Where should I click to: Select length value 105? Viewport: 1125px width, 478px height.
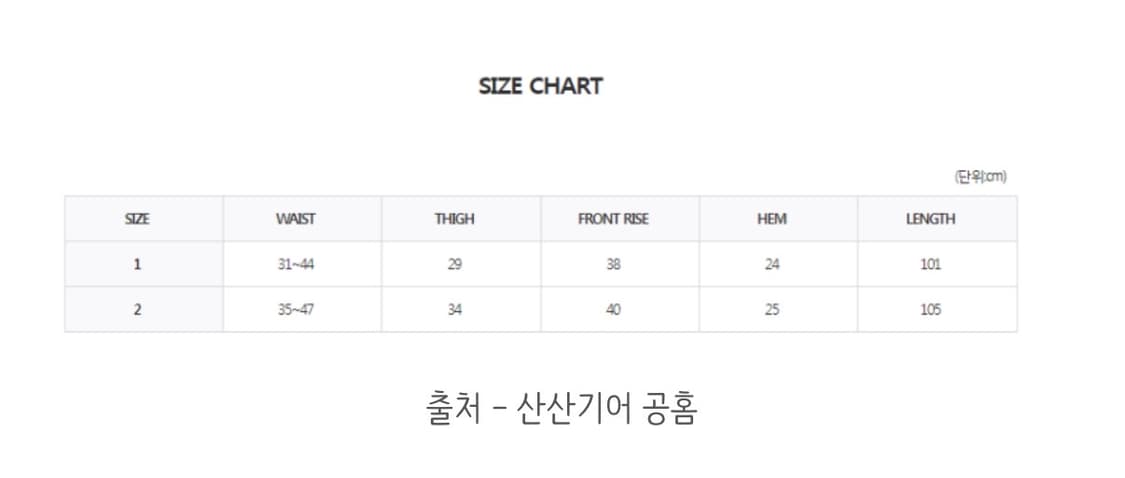pos(930,310)
